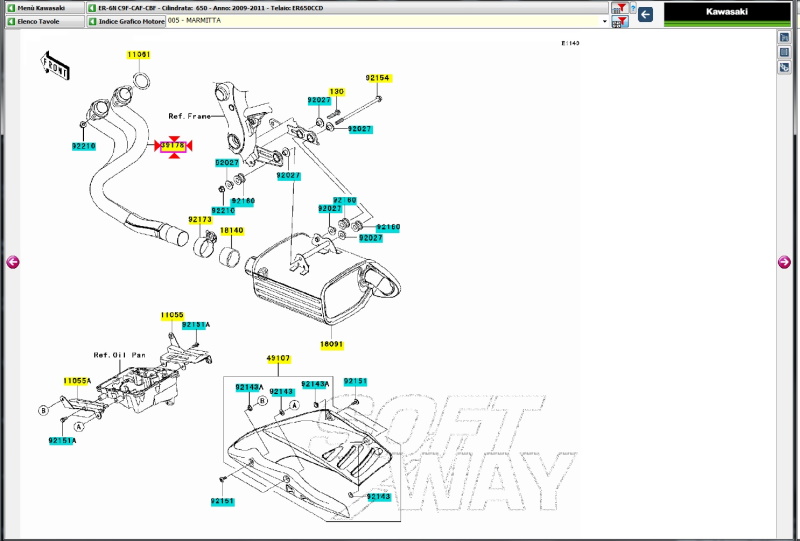800x541 pixels.
Task: Select highlighted part number 39178
Action: click(x=173, y=146)
